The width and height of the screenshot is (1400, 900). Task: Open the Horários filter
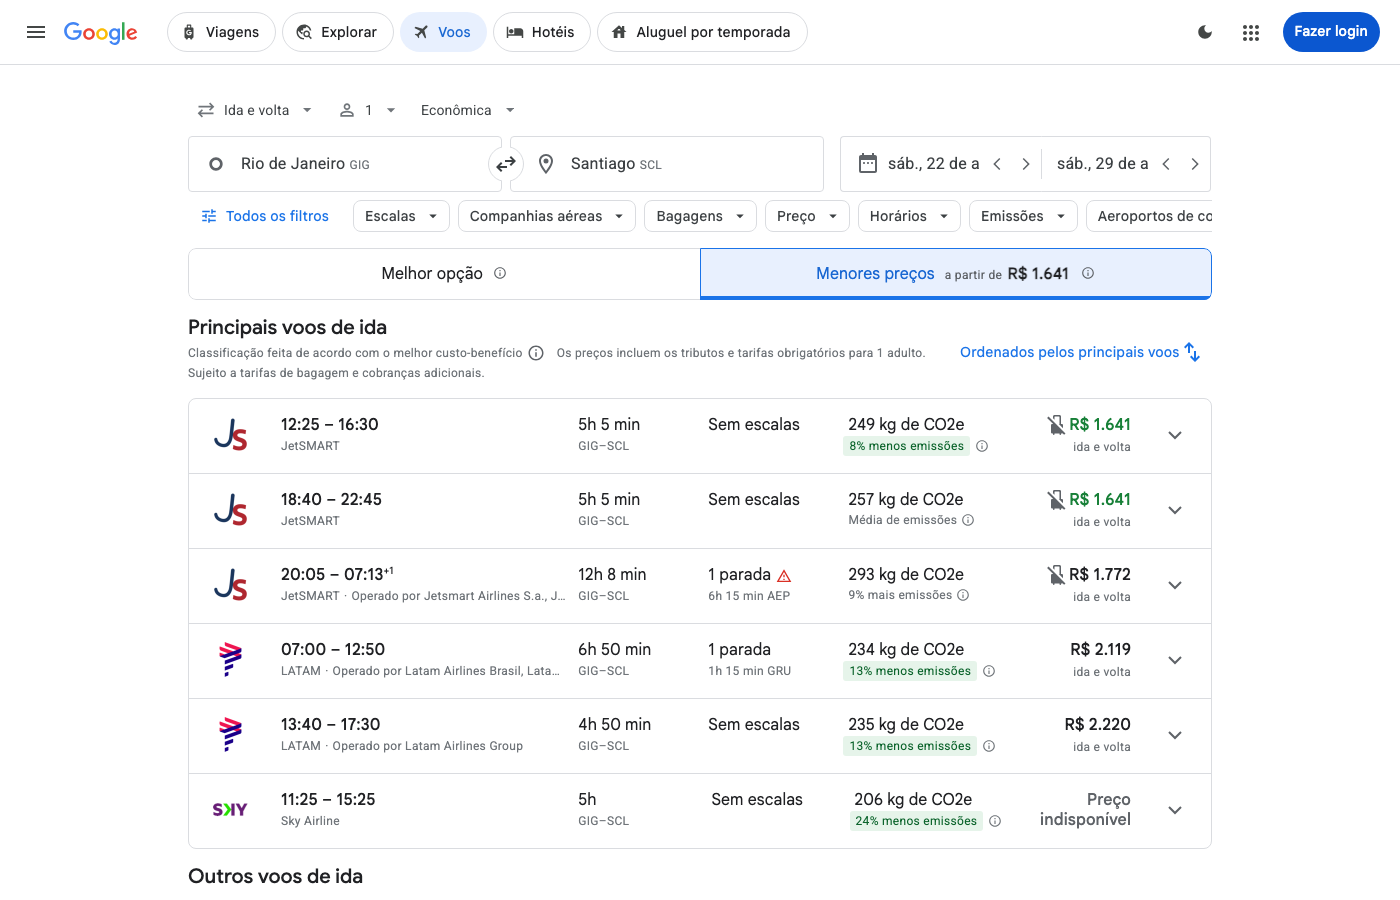(x=909, y=216)
